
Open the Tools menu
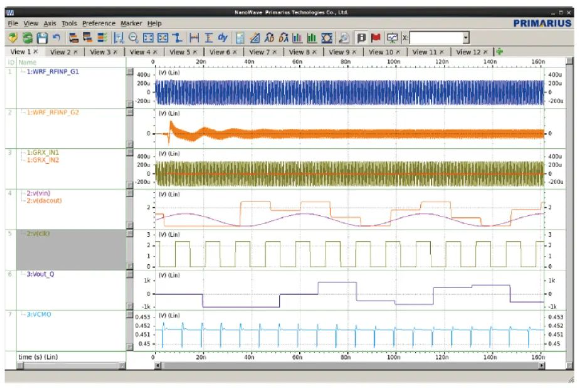click(69, 23)
